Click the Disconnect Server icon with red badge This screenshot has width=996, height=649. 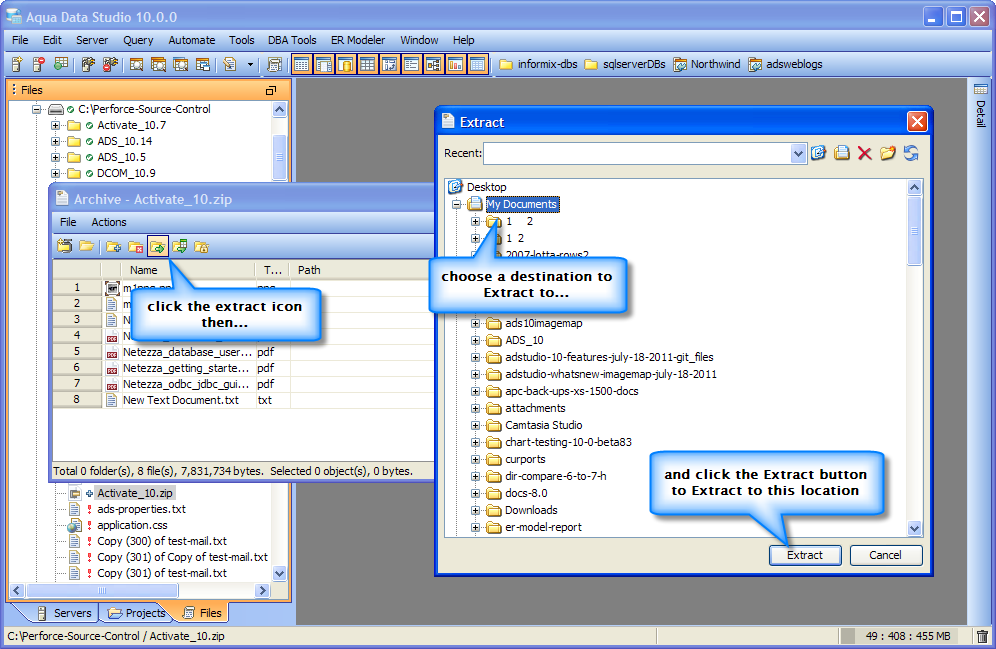tap(110, 64)
